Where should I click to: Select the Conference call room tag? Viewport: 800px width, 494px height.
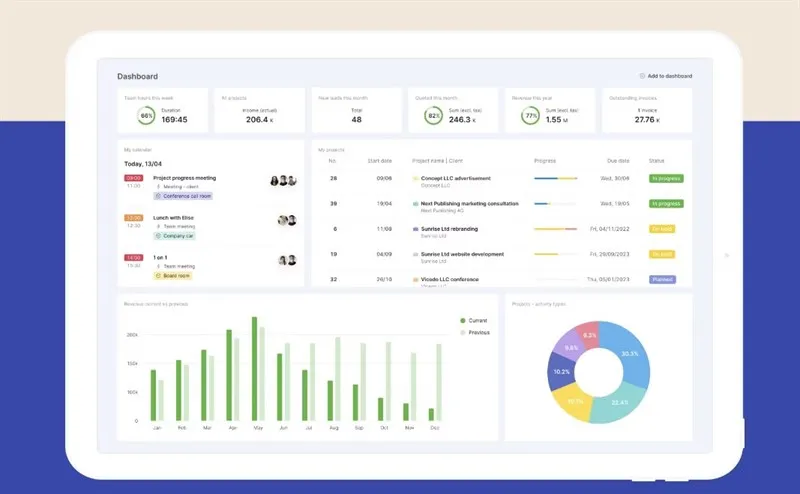click(x=184, y=196)
